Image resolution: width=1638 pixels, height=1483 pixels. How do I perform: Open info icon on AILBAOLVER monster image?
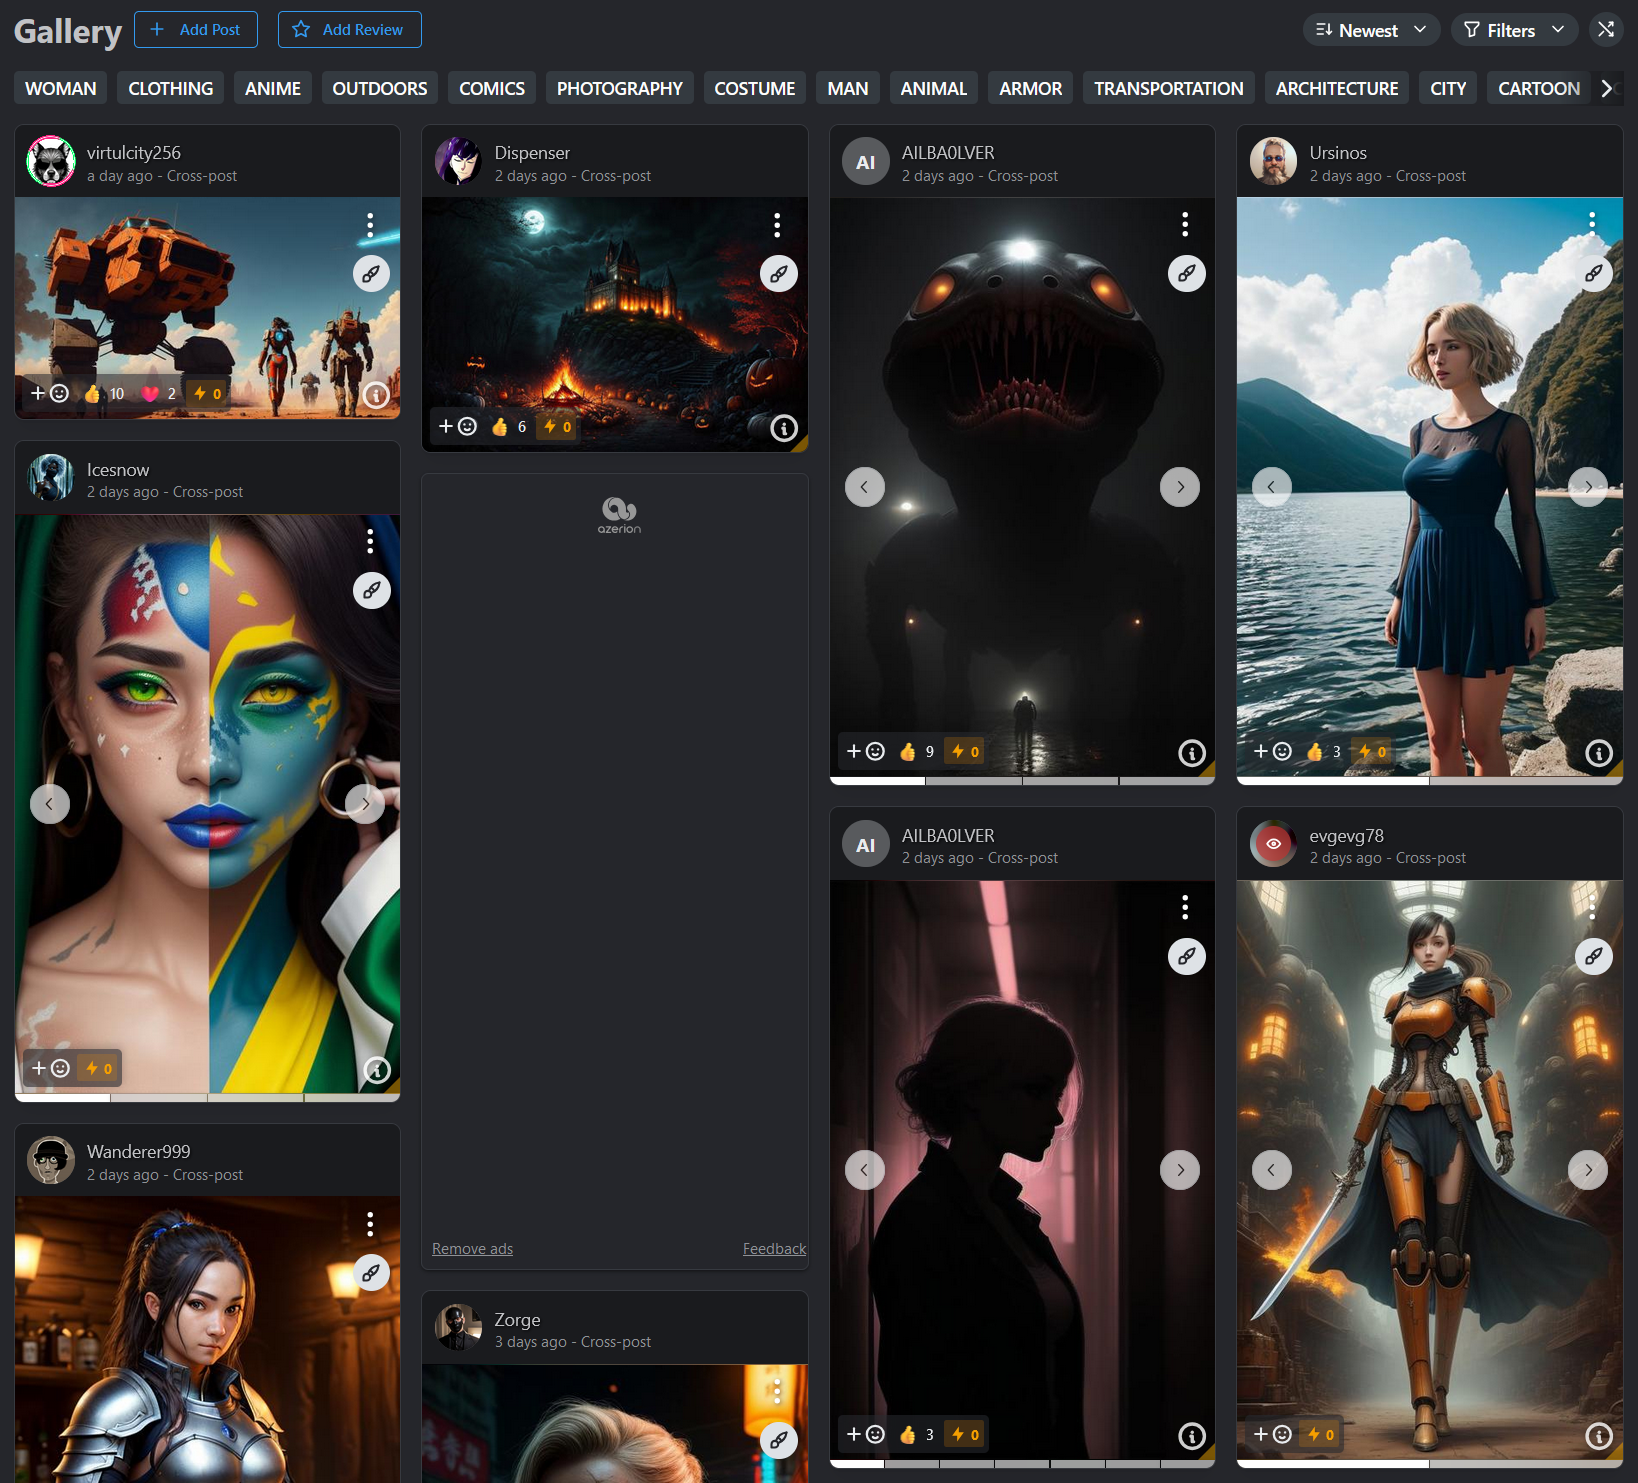point(1191,753)
